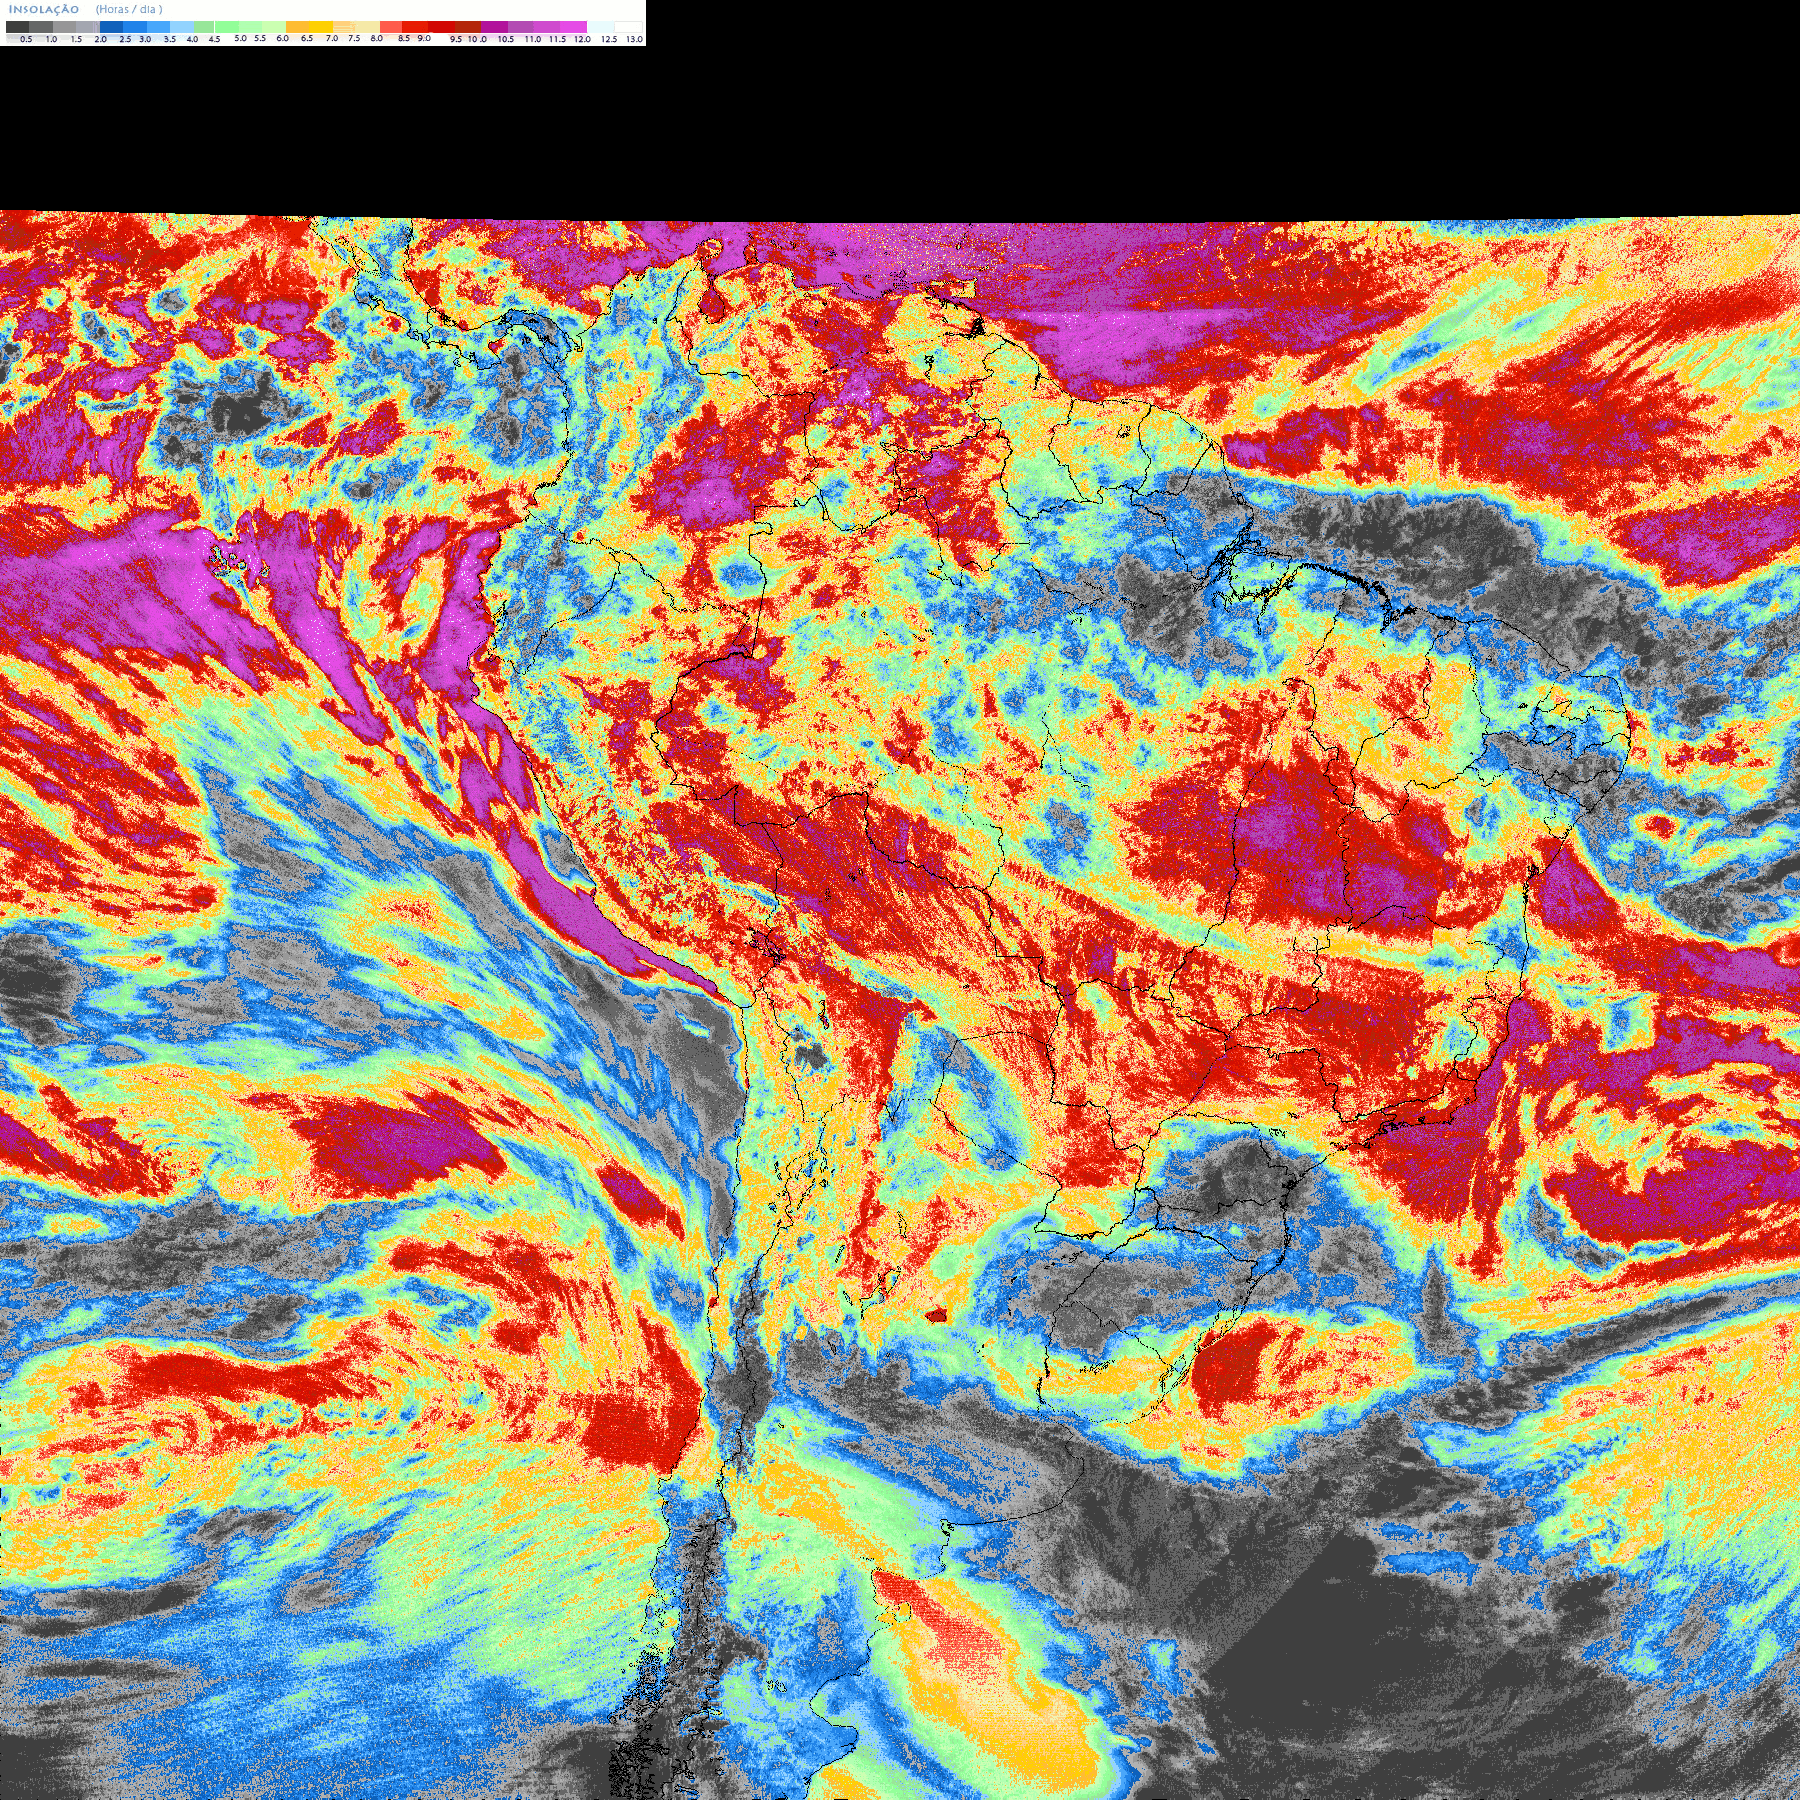Click the '11.0' legend value

(x=533, y=39)
